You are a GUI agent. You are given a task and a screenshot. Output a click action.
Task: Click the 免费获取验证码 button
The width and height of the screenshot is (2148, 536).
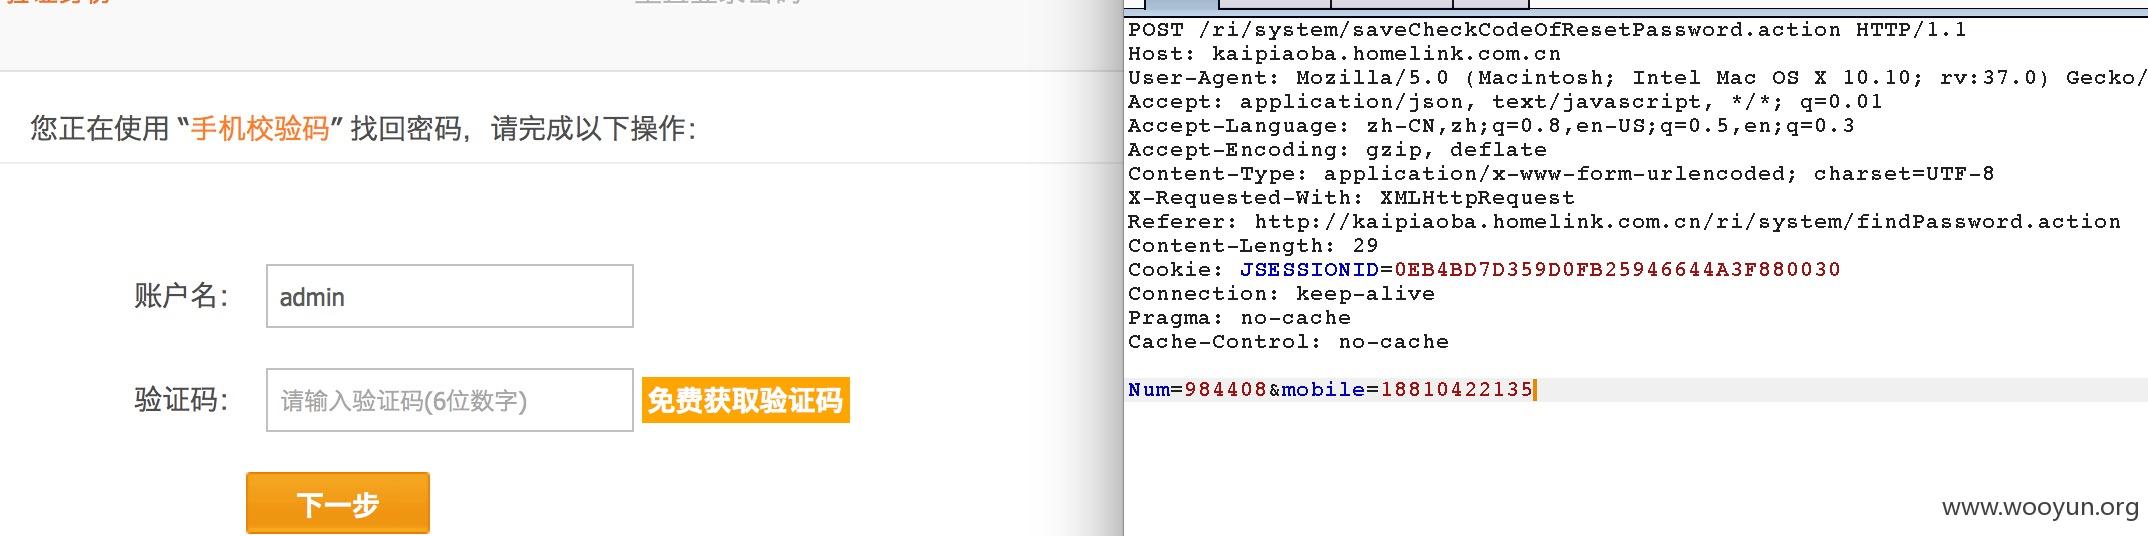tap(745, 400)
